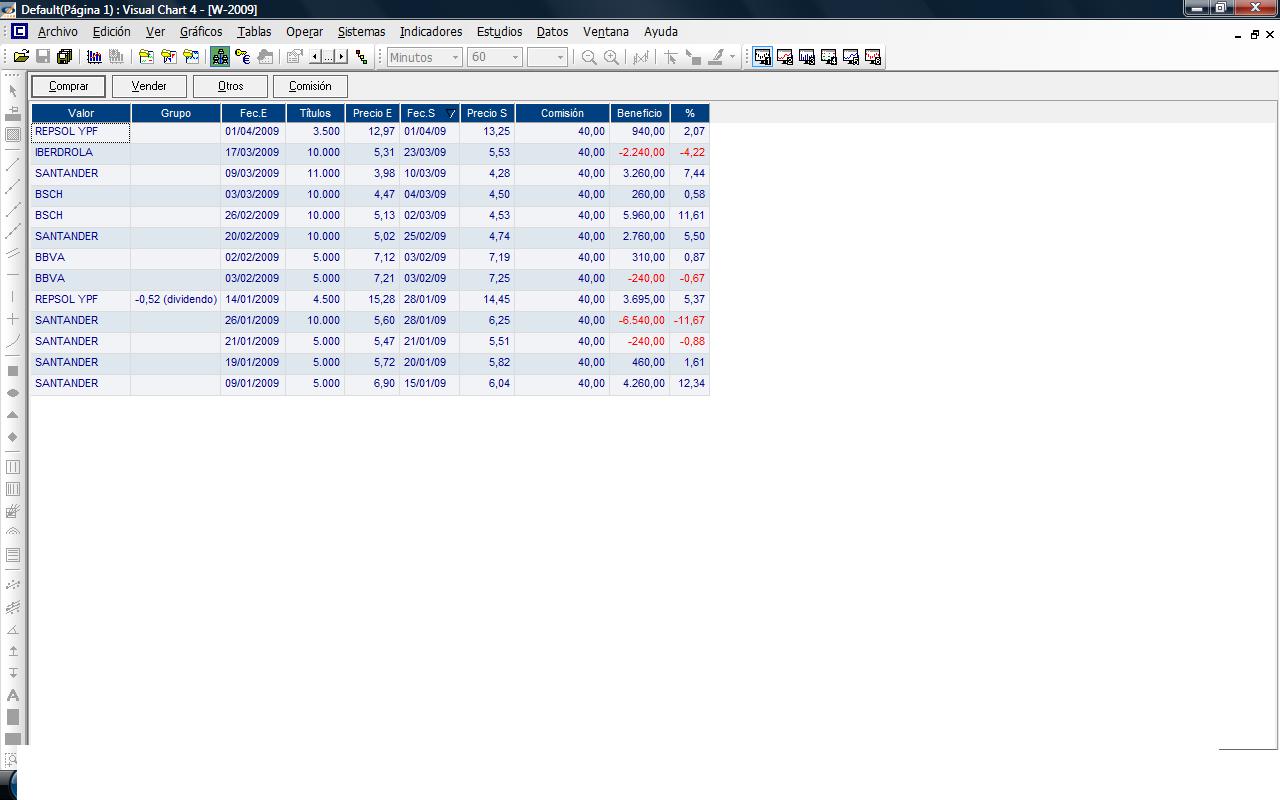1280x800 pixels.
Task: Click the small green nodes icon
Action: tap(361, 57)
